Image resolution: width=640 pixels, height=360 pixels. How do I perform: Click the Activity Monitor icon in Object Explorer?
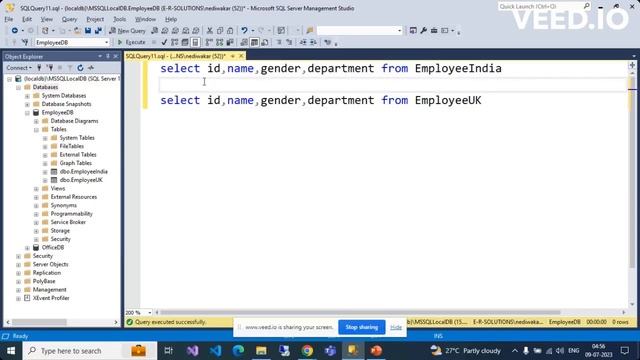pyautogui.click(x=91, y=68)
